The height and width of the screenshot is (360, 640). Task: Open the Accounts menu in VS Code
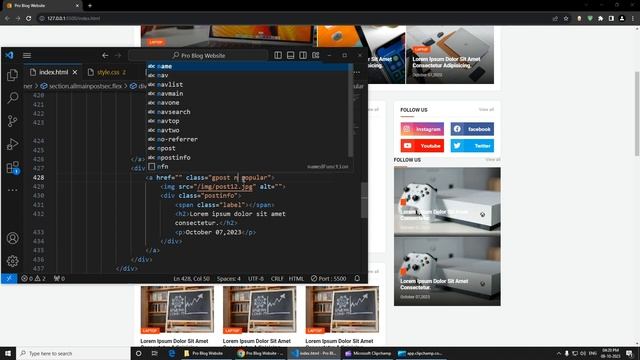click(x=12, y=238)
